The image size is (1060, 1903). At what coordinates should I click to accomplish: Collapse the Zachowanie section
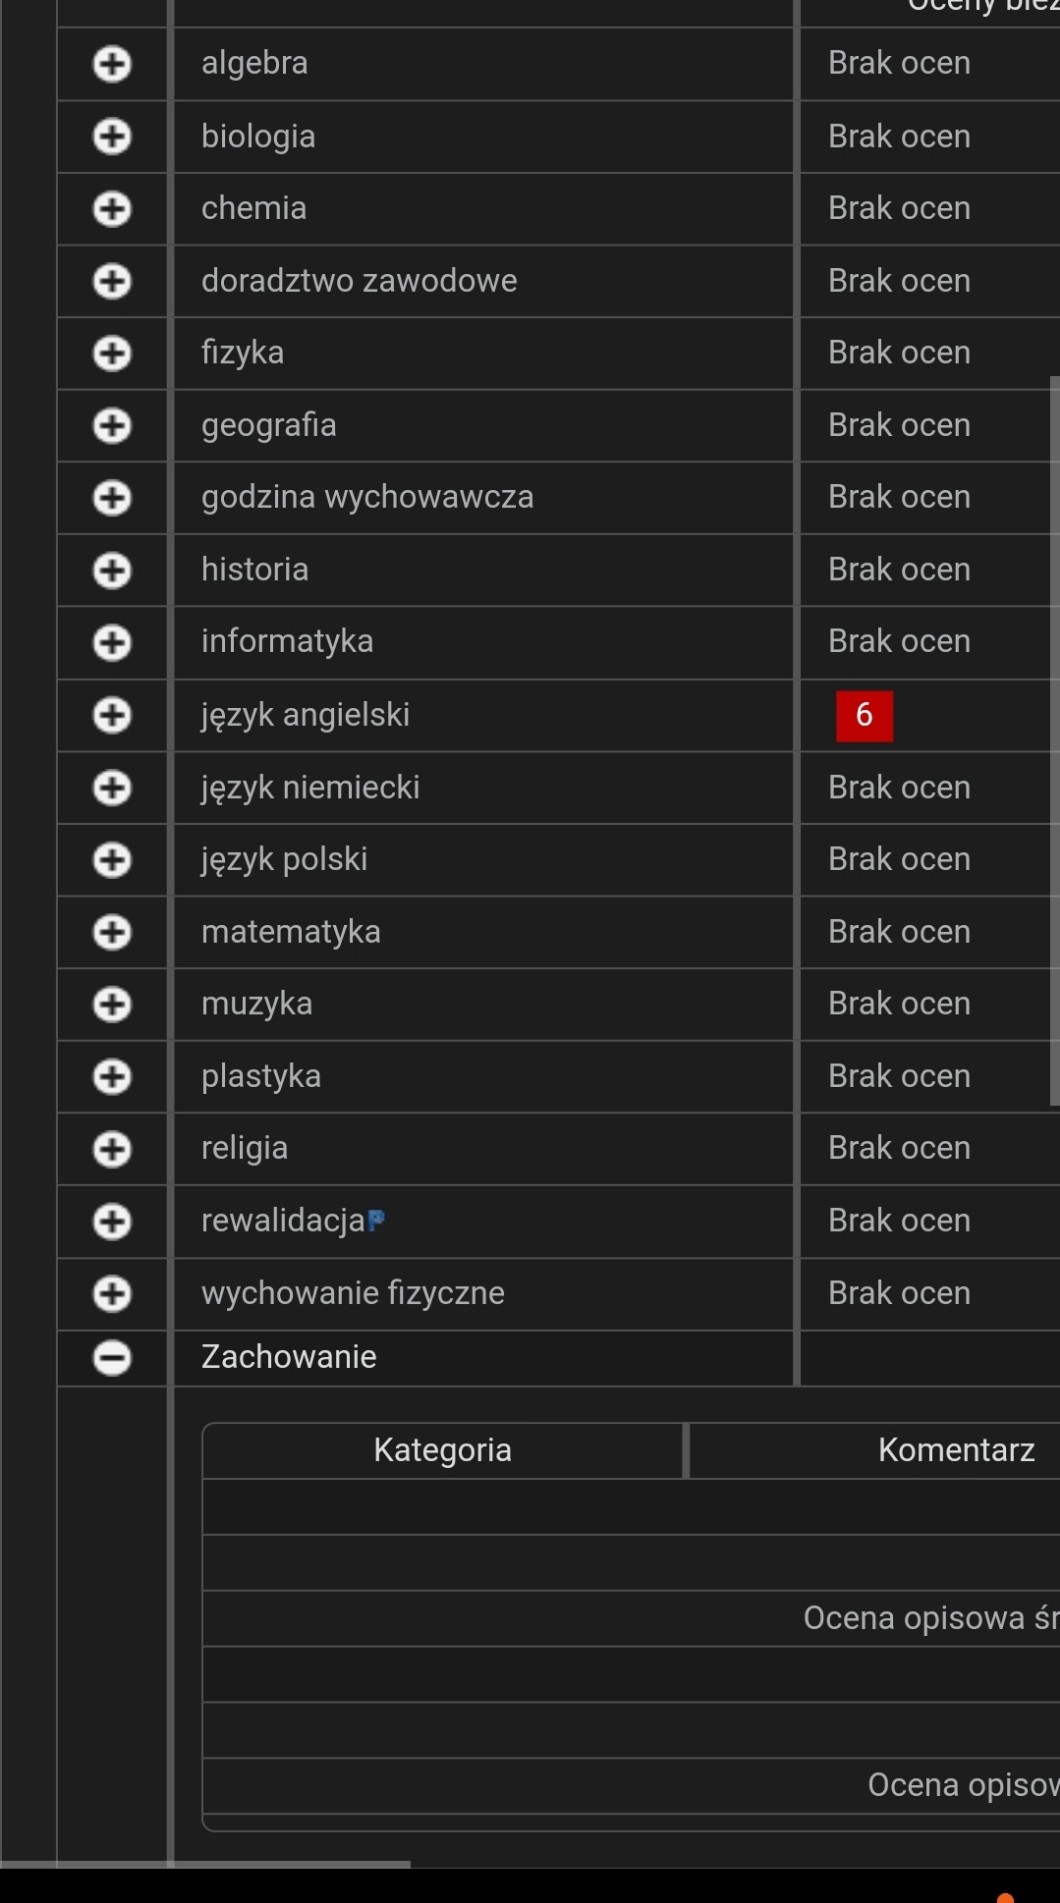pyautogui.click(x=112, y=1358)
